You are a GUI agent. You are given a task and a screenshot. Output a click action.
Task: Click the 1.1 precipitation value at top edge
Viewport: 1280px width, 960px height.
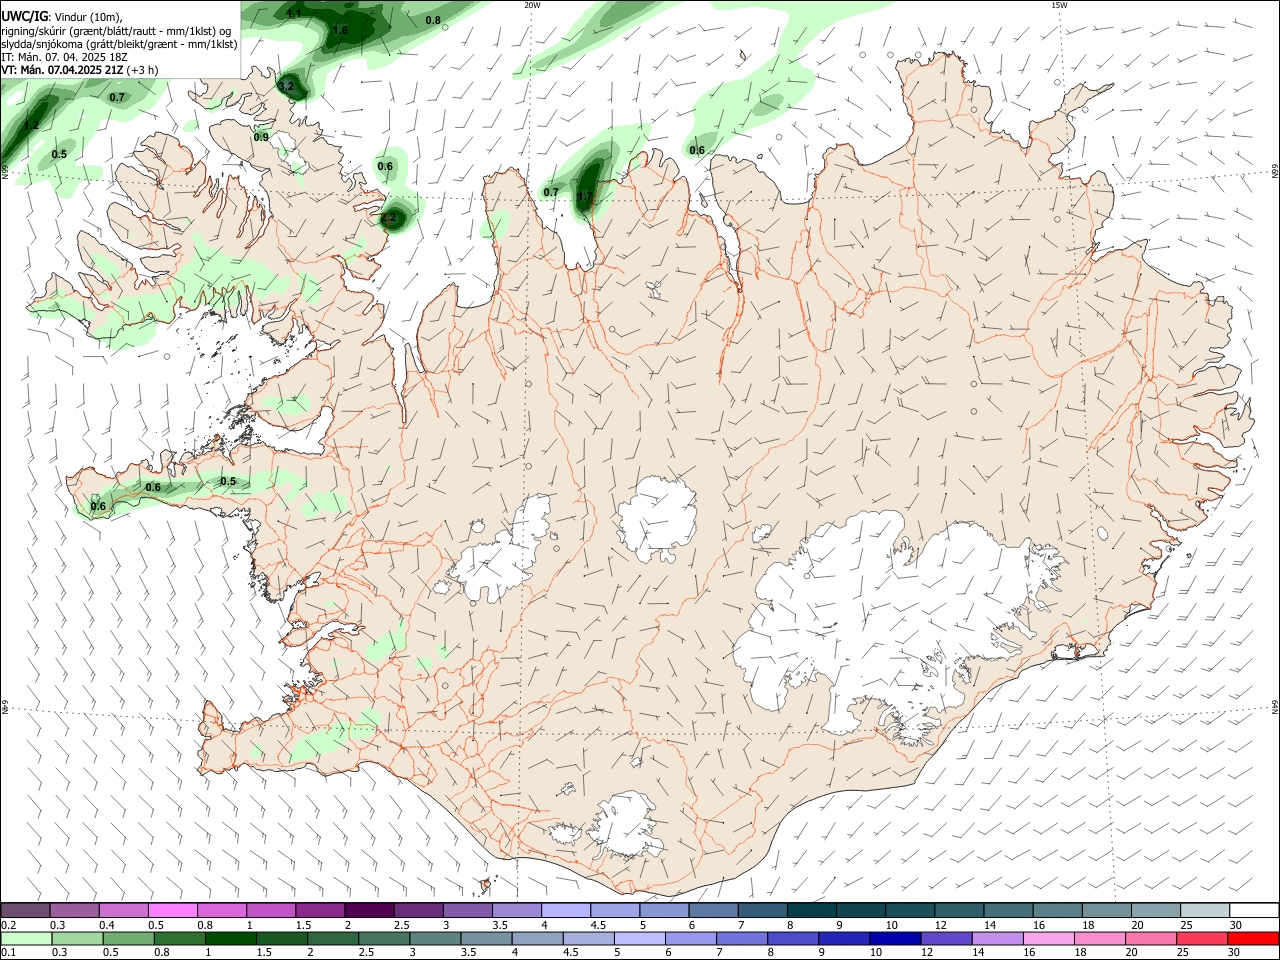click(x=294, y=14)
